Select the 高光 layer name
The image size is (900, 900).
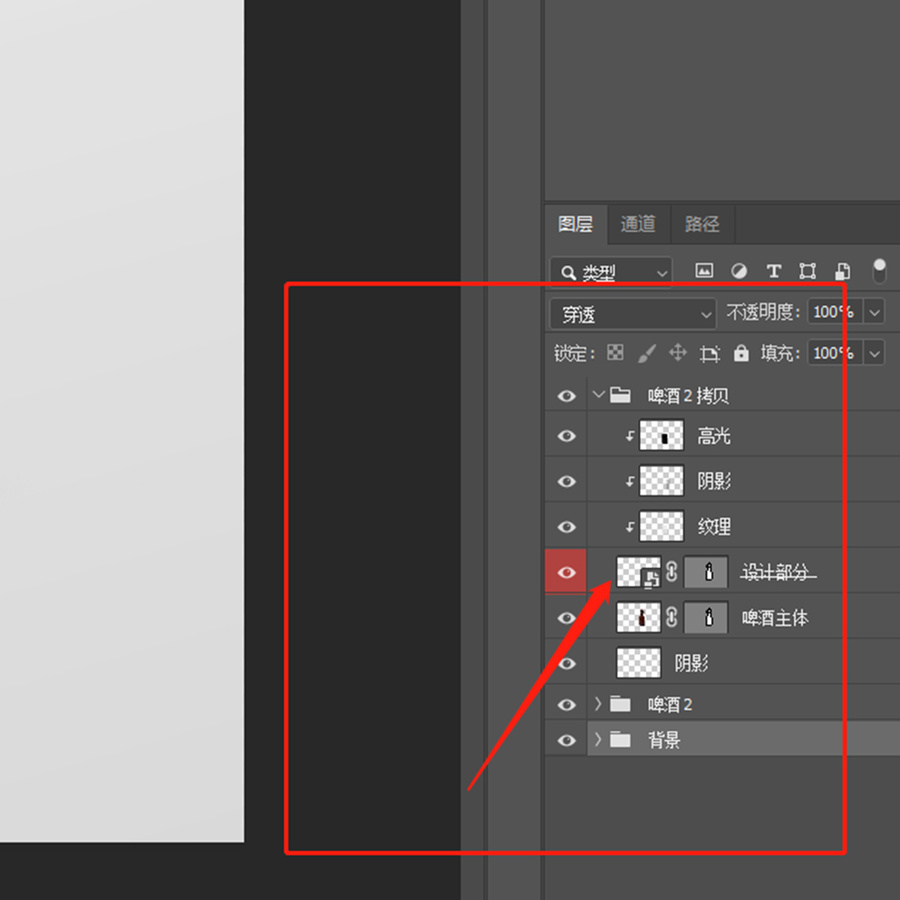[714, 436]
